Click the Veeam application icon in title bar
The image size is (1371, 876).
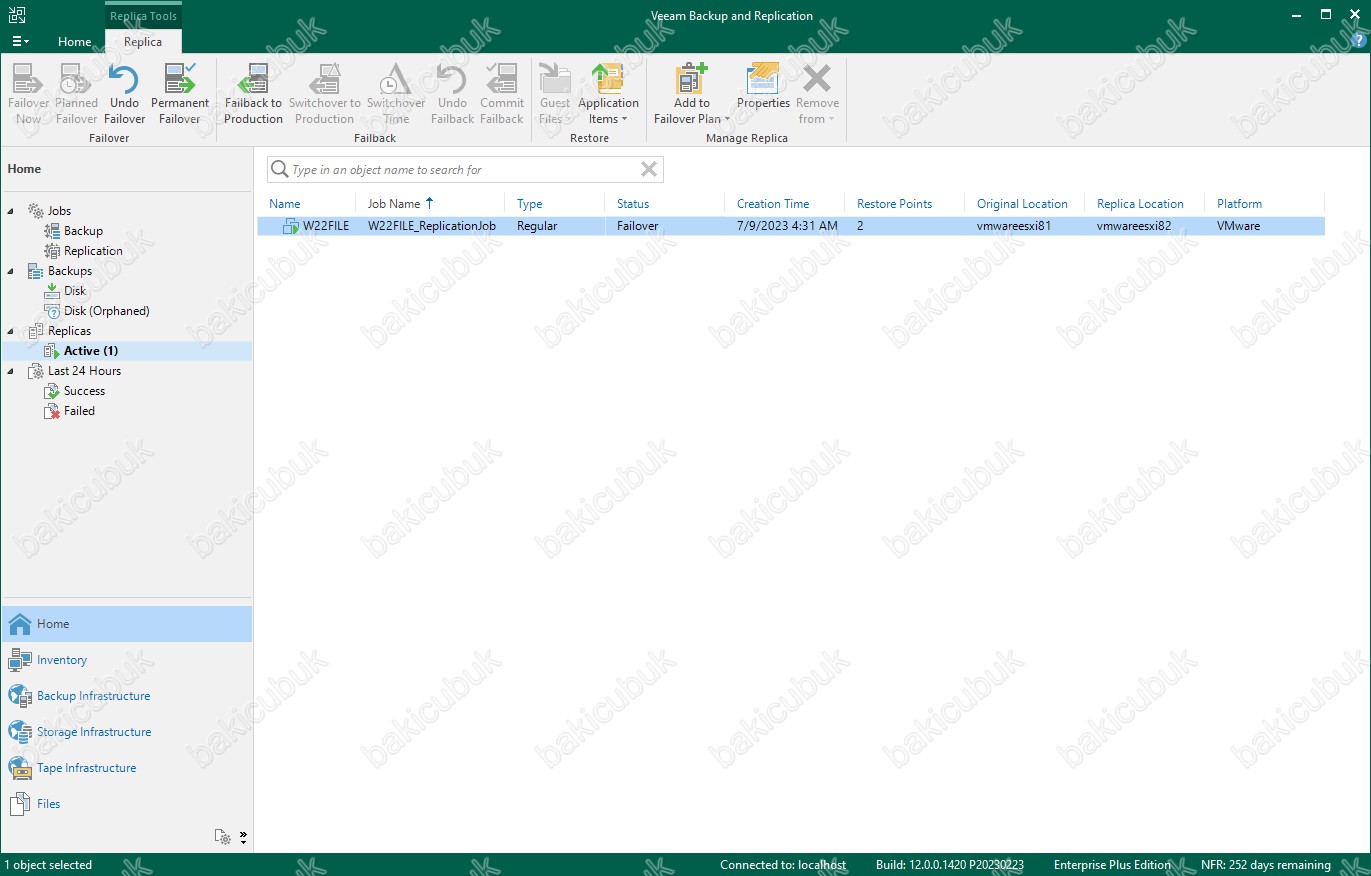click(x=16, y=15)
